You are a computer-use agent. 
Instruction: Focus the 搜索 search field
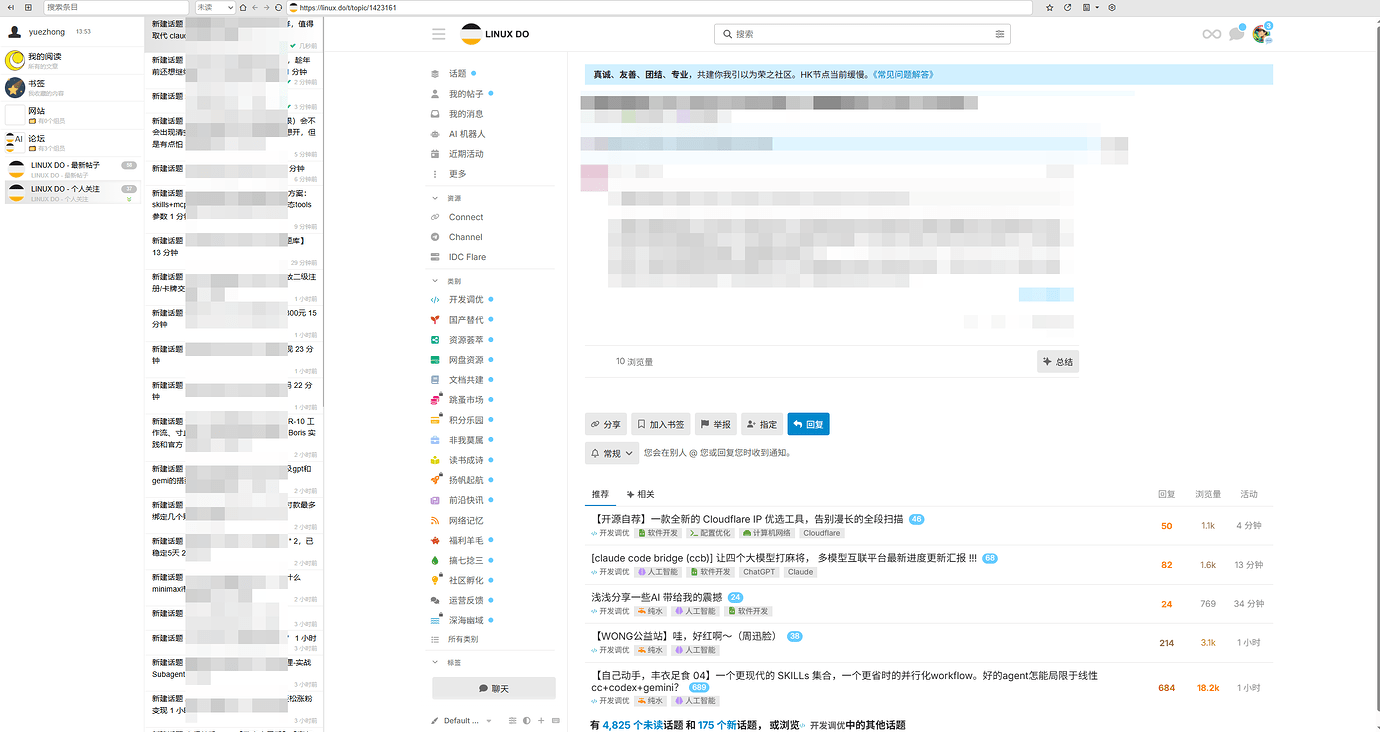(862, 34)
